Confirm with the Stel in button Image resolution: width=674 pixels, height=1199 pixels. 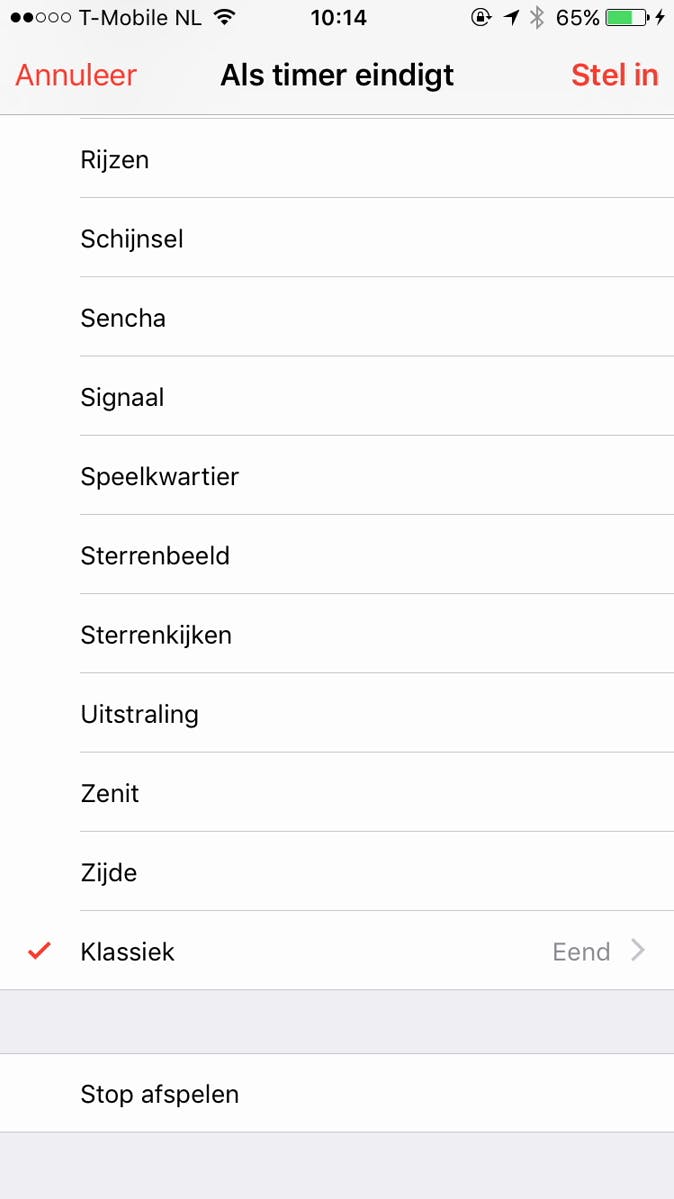click(614, 75)
